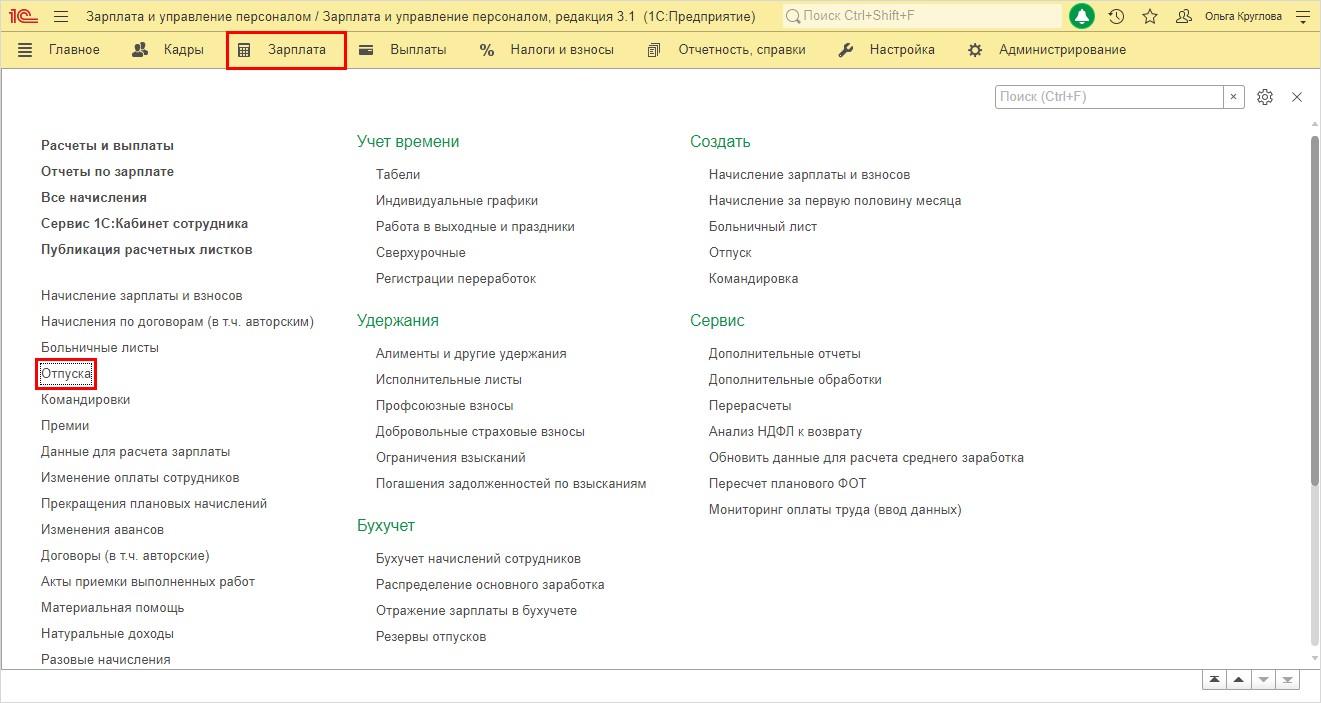Open Данные для расчета зарплаты
This screenshot has height=703, width=1321.
coord(135,451)
